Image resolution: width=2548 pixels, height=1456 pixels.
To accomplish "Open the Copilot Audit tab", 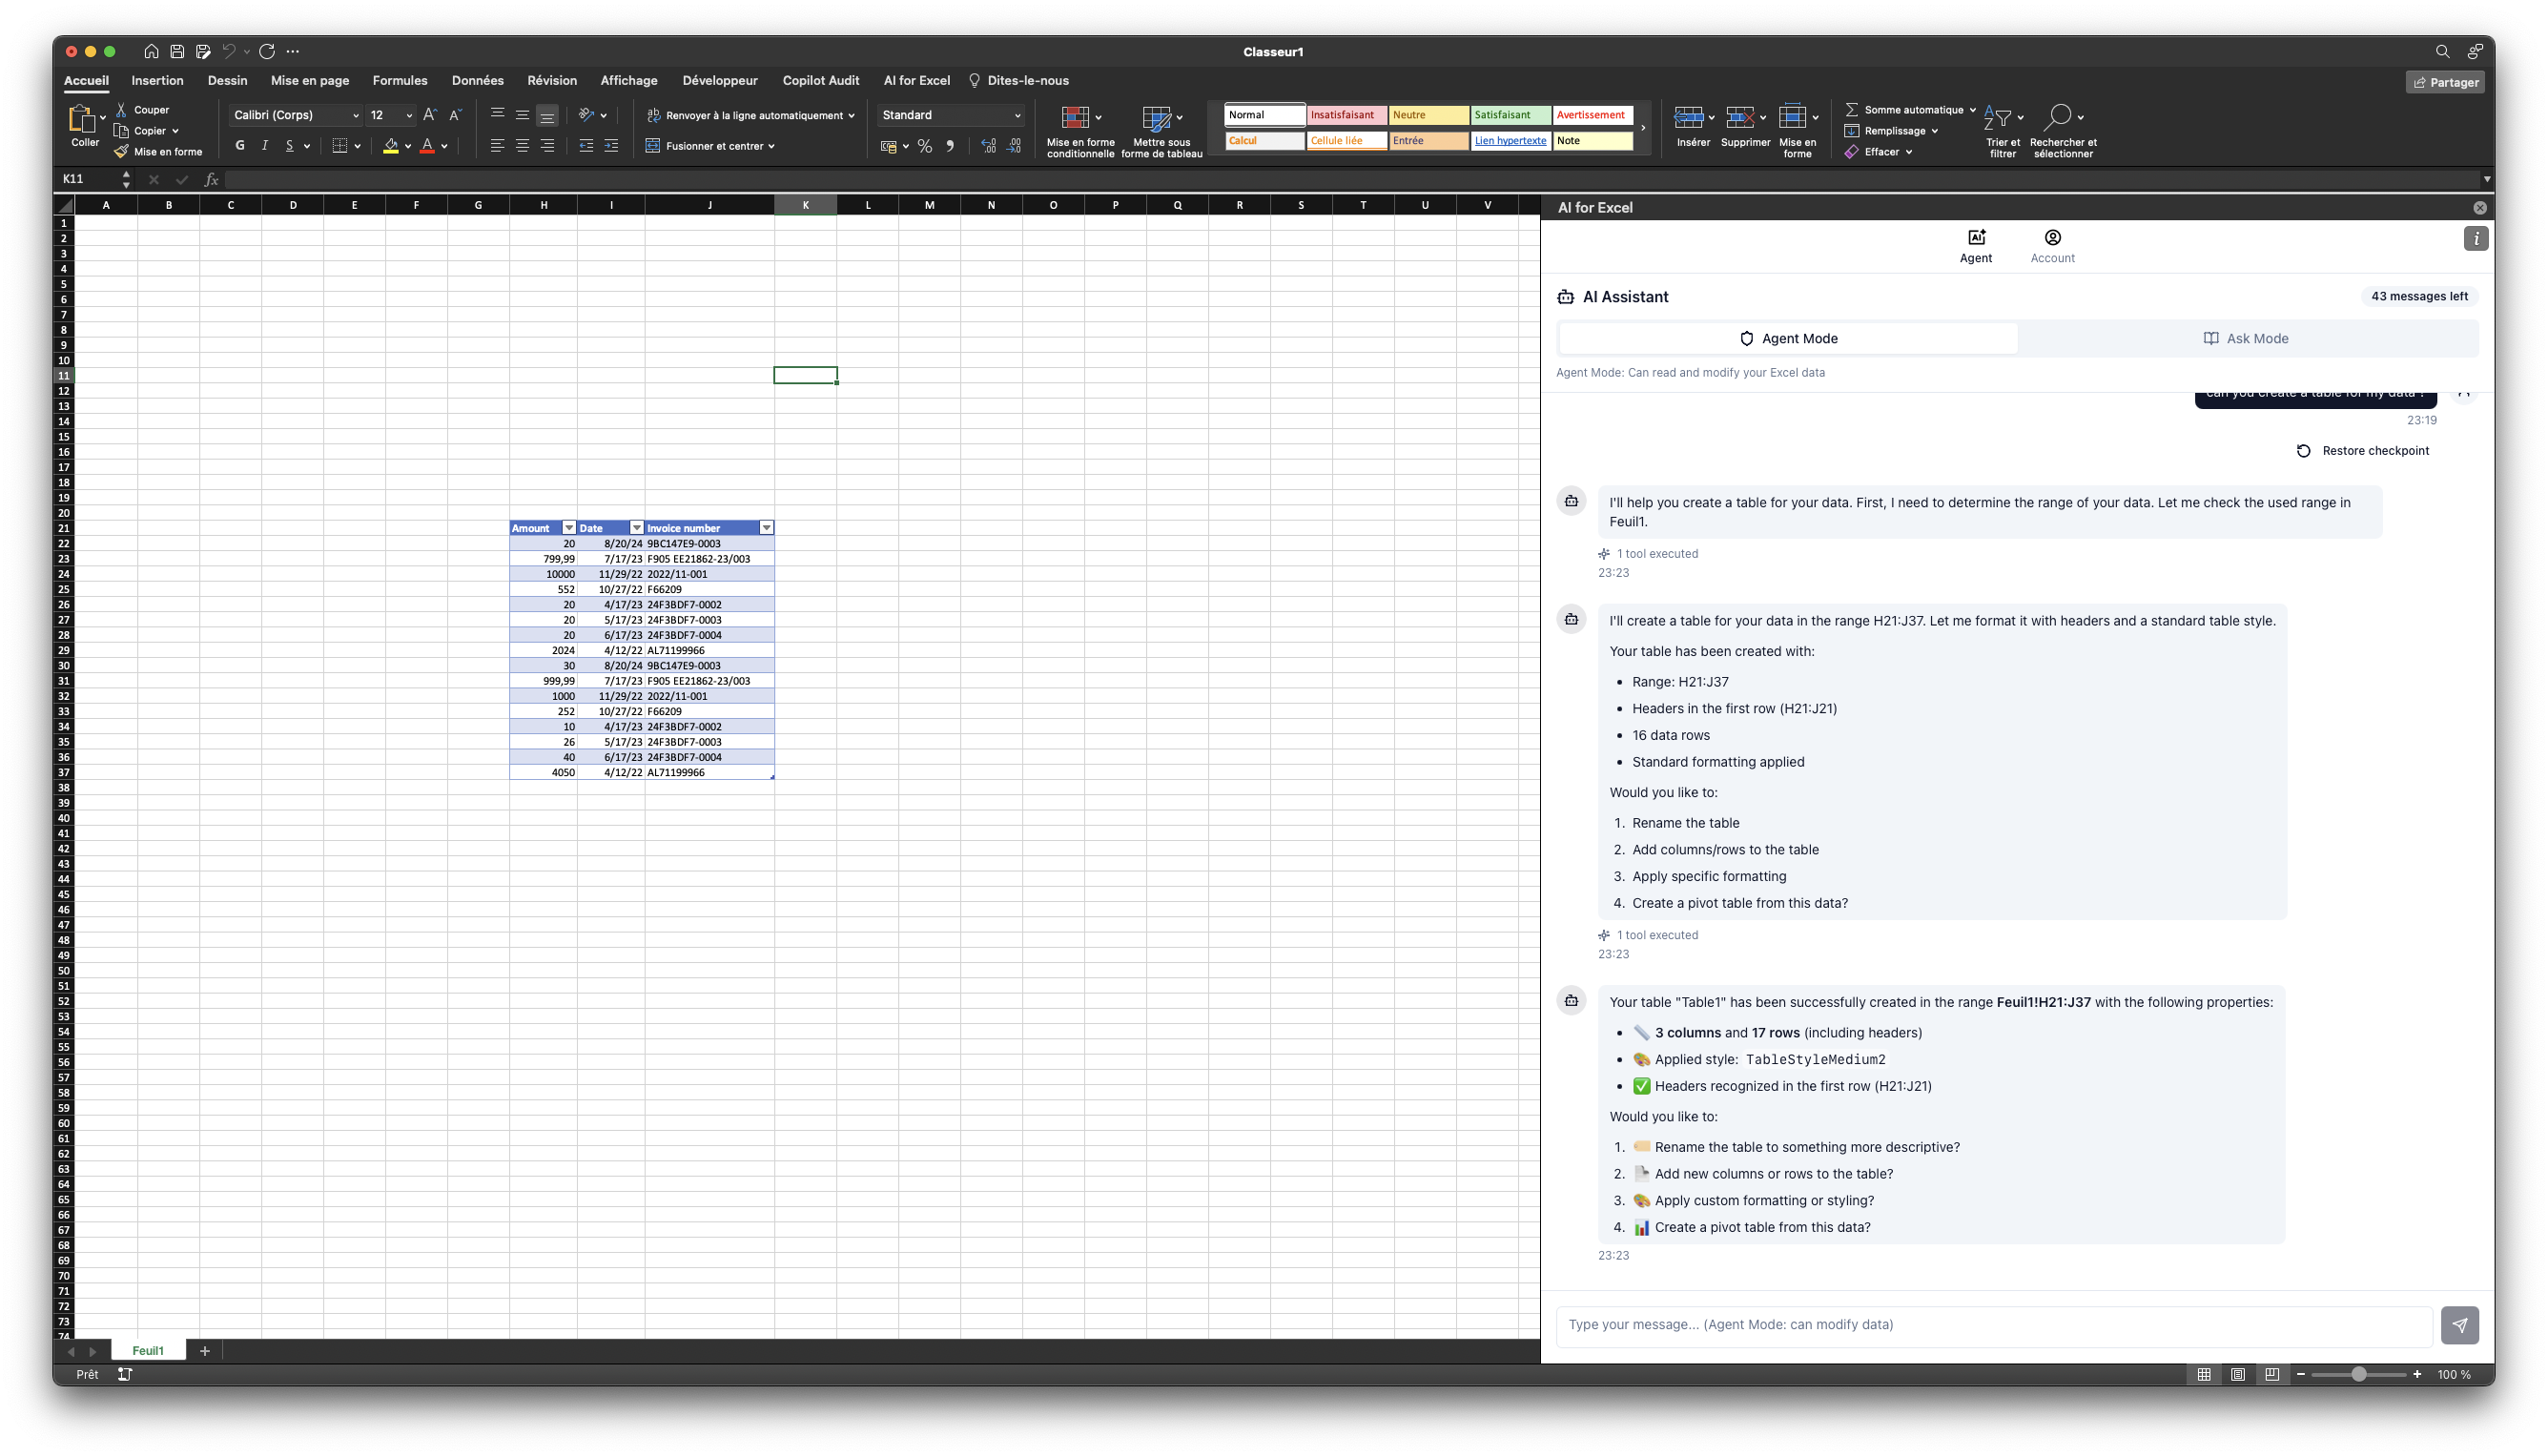I will [820, 80].
